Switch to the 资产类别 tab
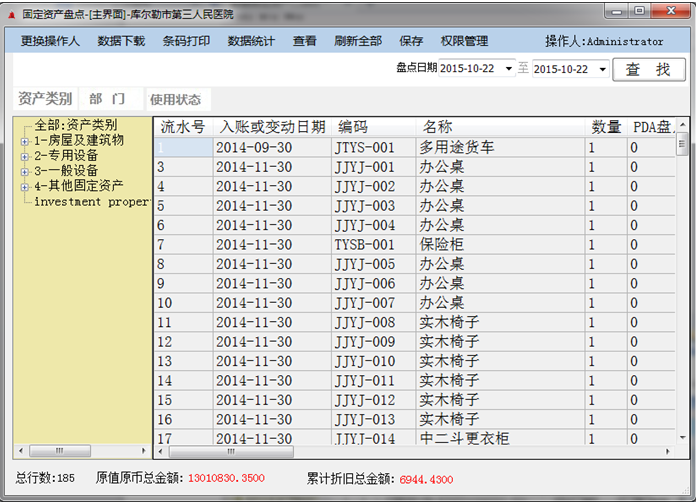This screenshot has width=696, height=502. click(45, 99)
